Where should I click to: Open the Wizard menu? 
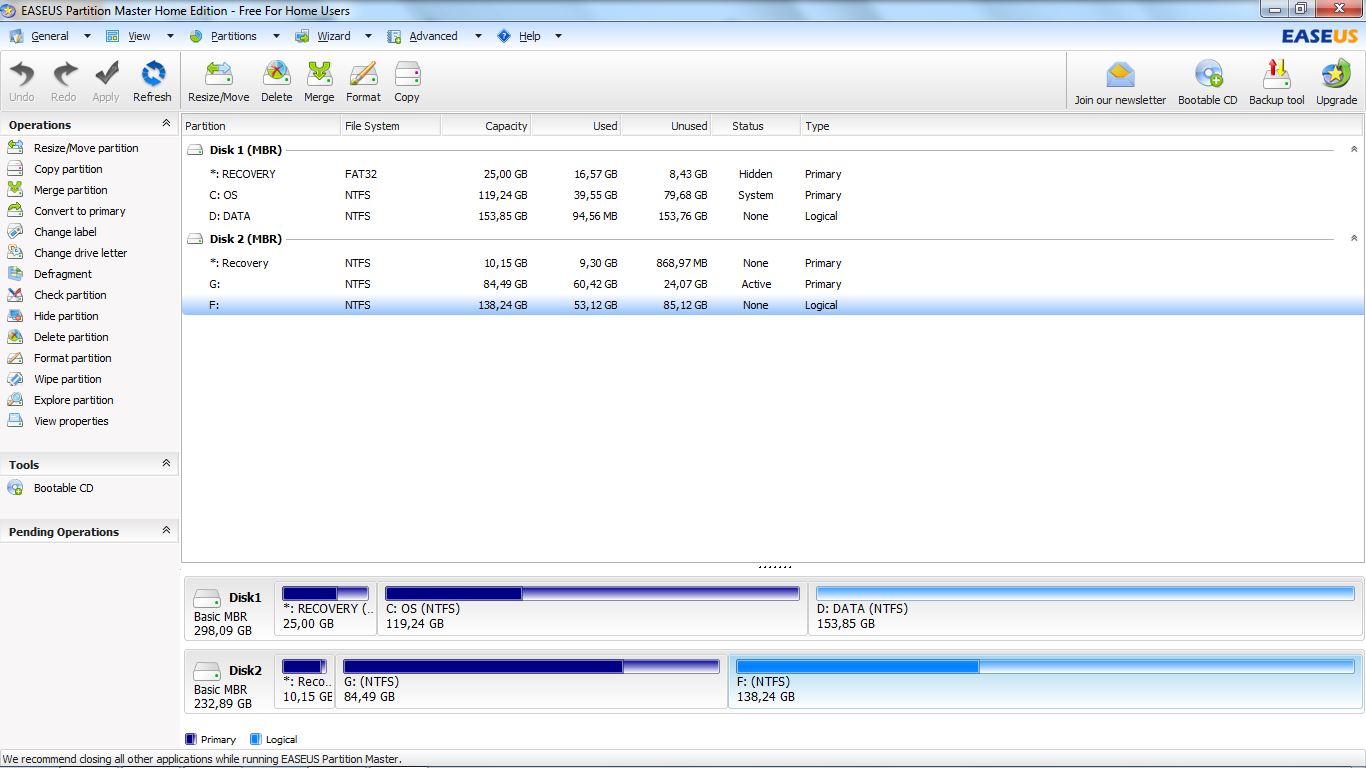click(x=334, y=36)
